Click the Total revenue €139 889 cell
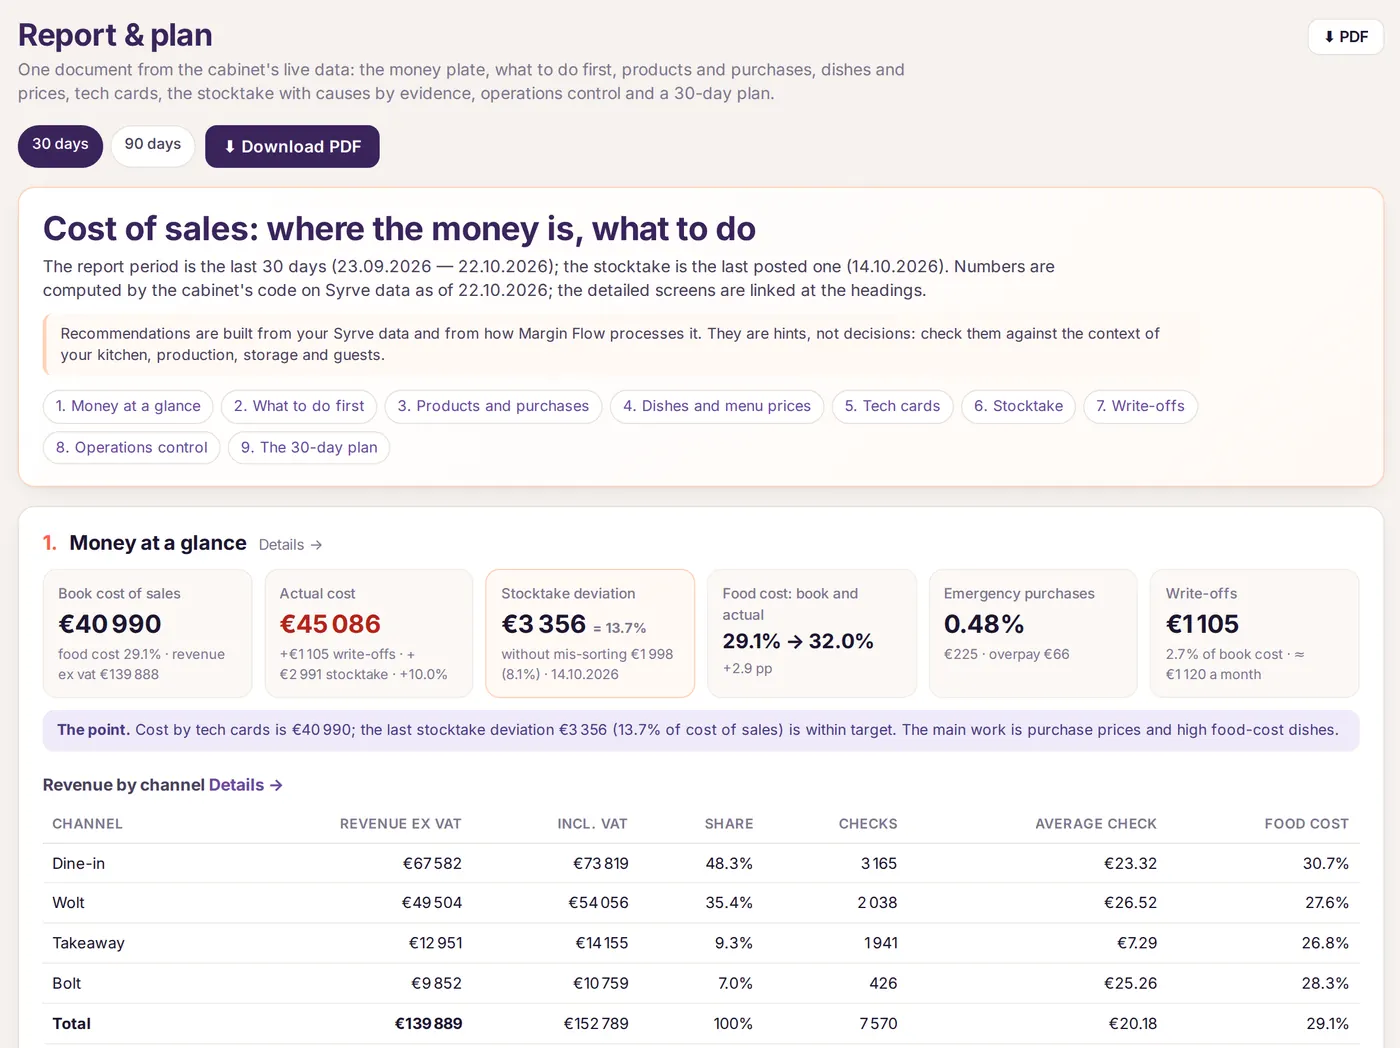Image resolution: width=1400 pixels, height=1048 pixels. point(428,1023)
